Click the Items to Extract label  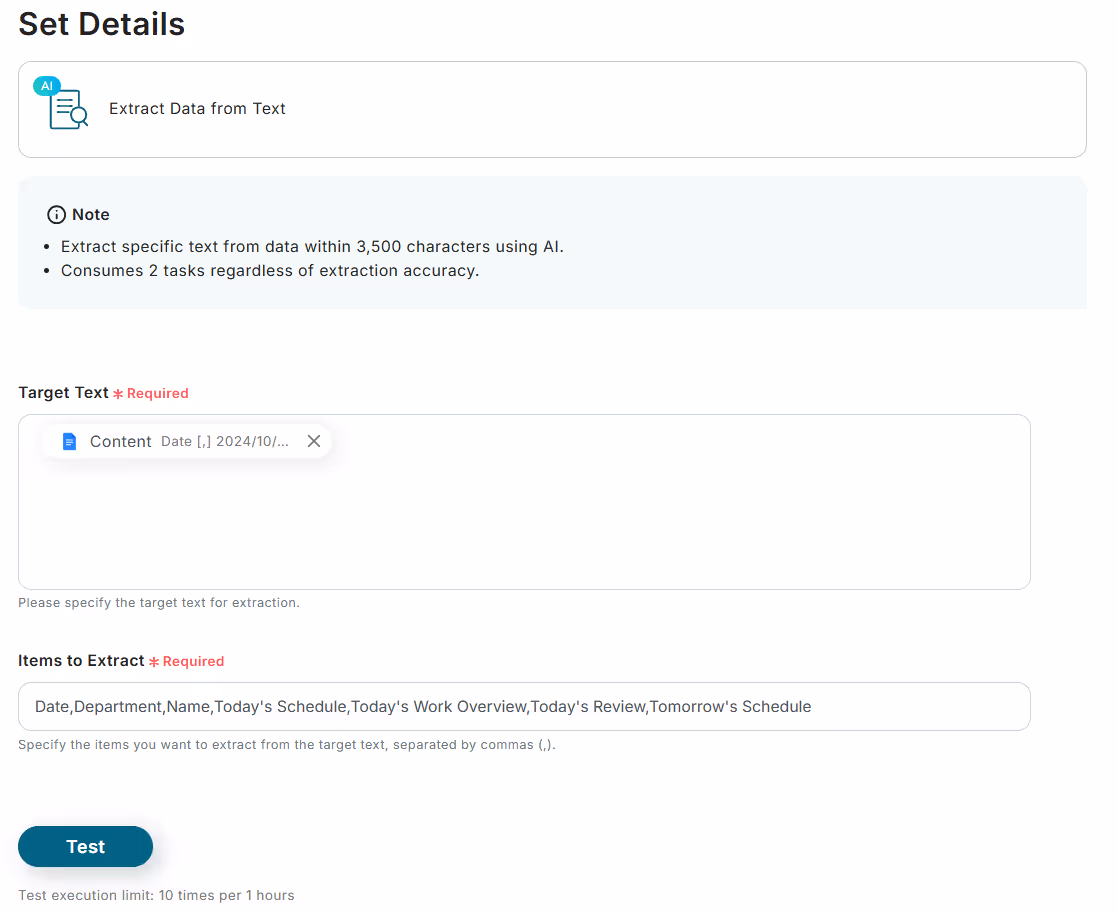pyautogui.click(x=81, y=660)
